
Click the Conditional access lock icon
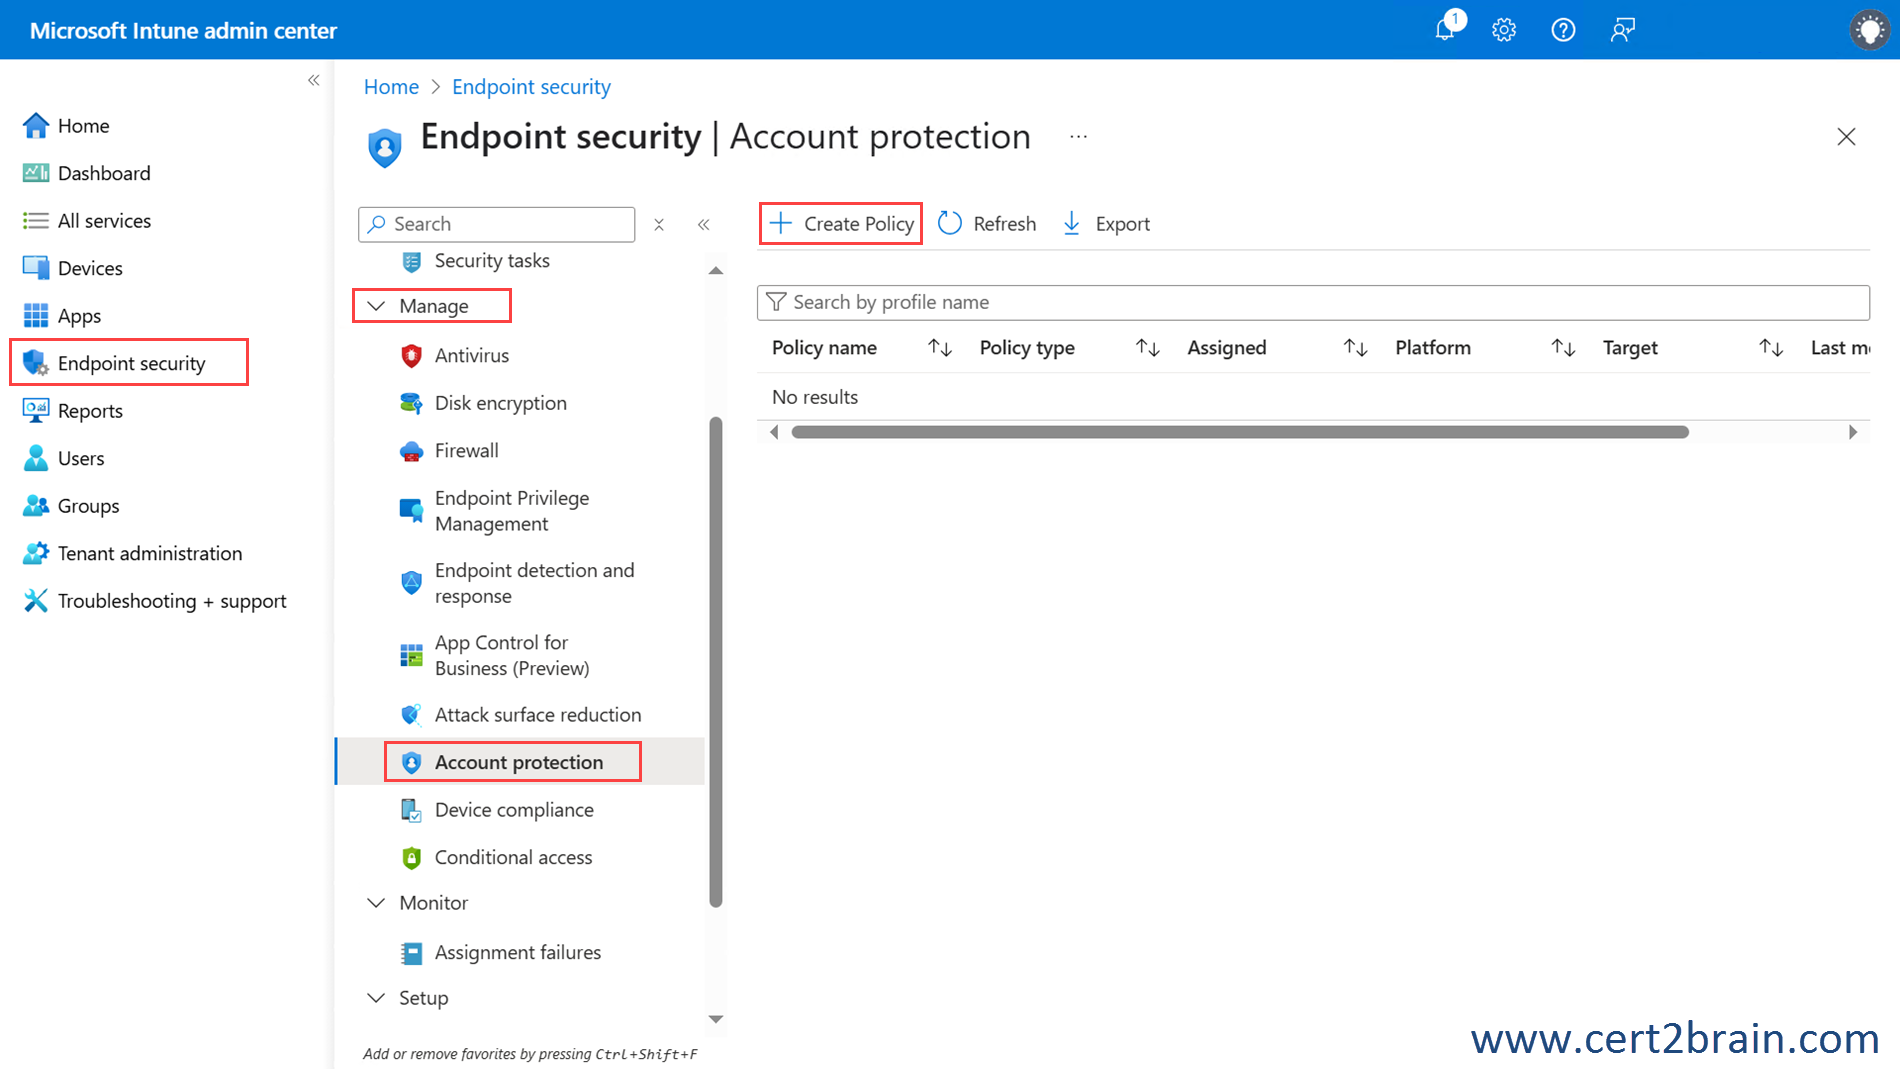411,857
